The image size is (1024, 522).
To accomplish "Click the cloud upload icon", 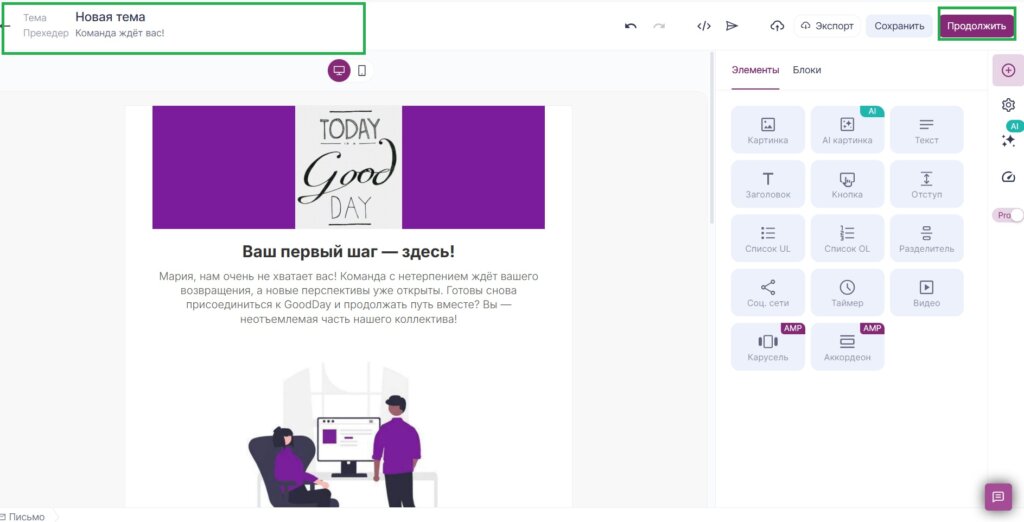I will click(777, 26).
